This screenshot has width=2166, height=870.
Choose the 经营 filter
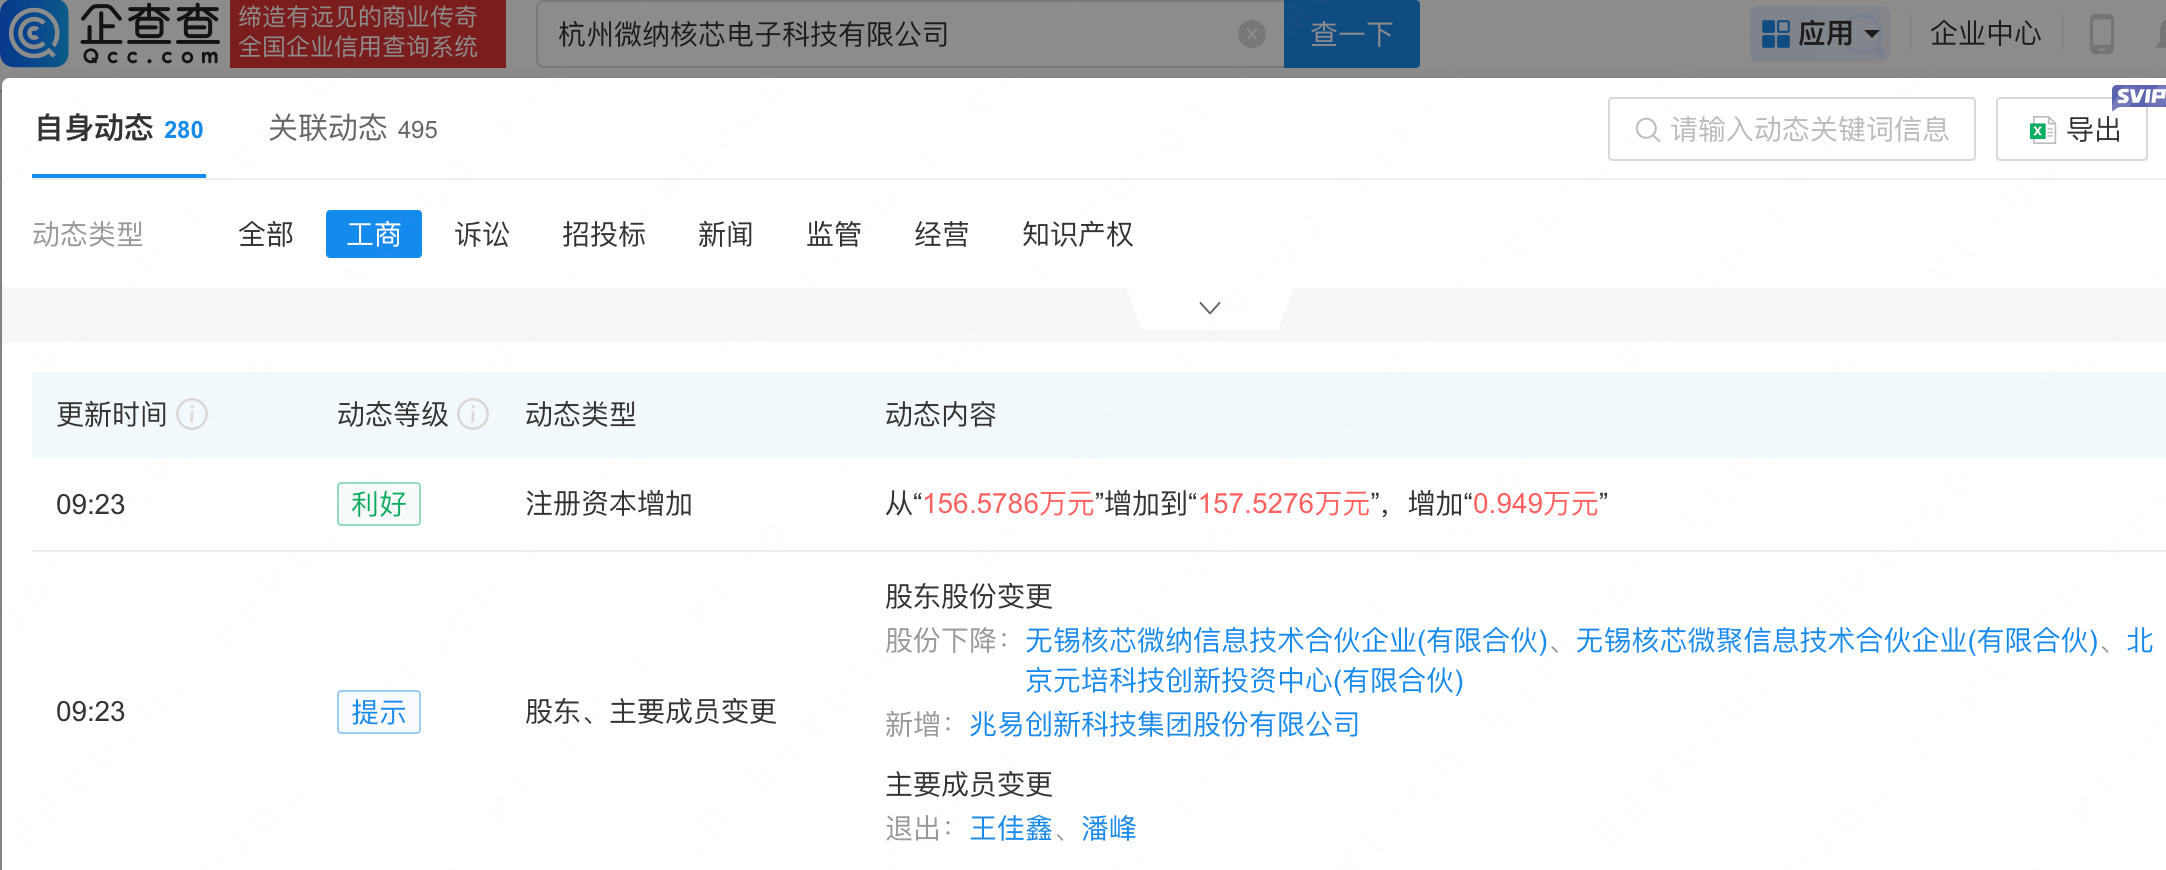(x=942, y=234)
